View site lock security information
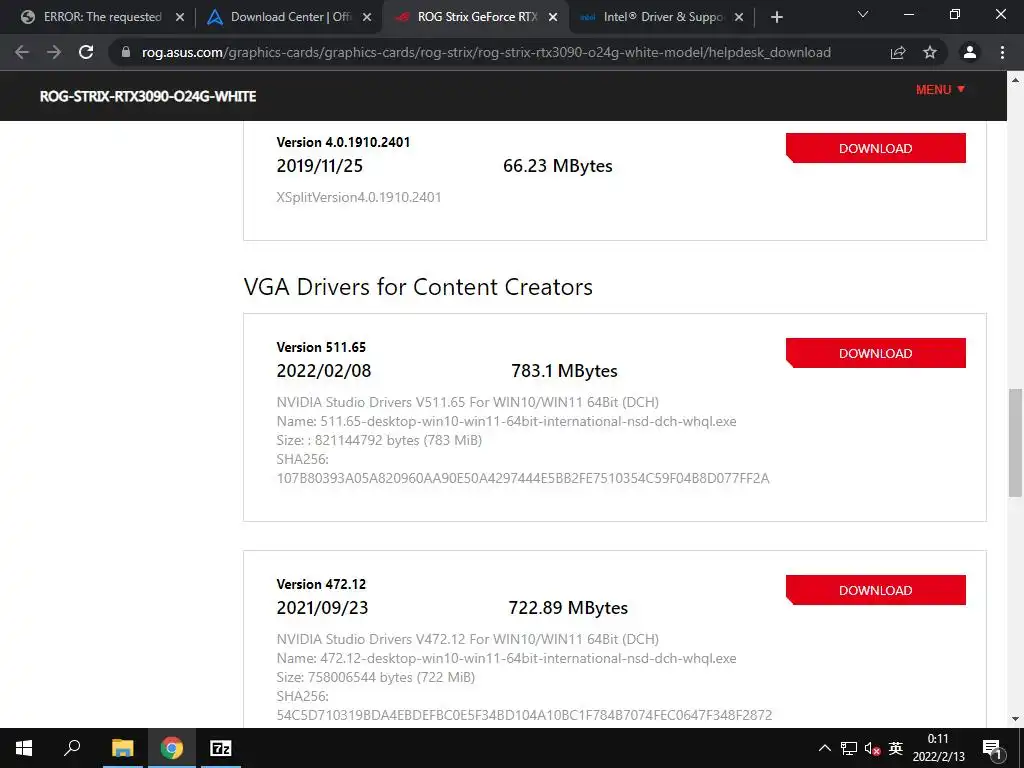Viewport: 1024px width, 768px height. click(x=126, y=52)
